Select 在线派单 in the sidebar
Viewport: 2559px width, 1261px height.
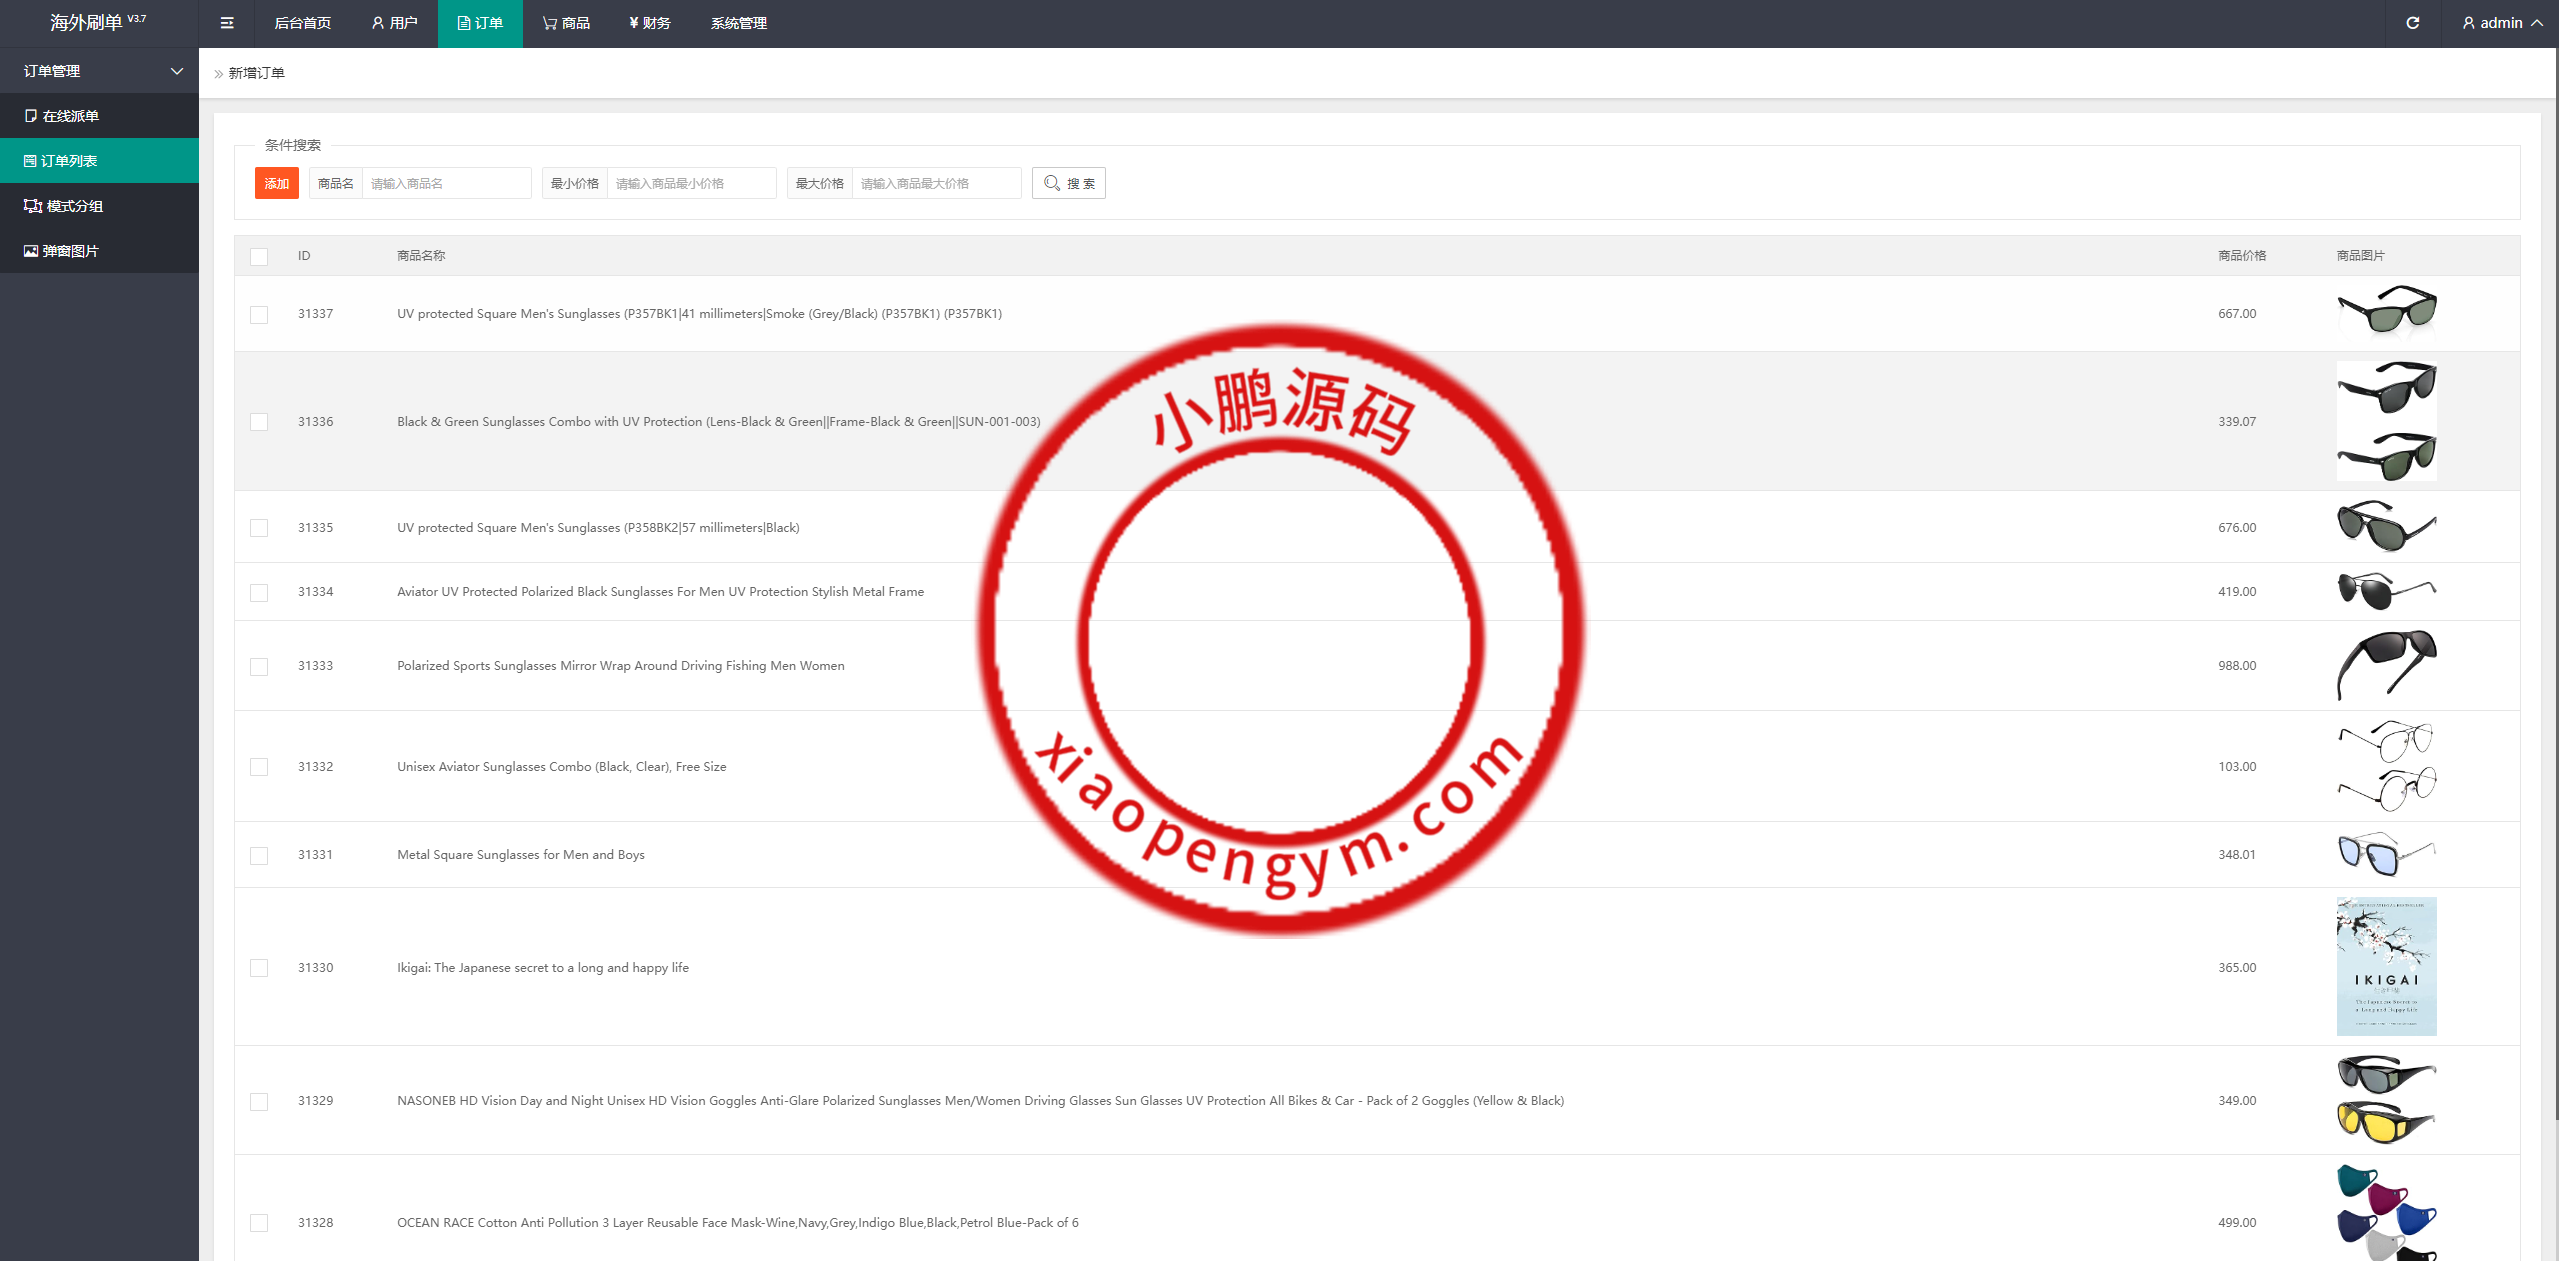[x=70, y=116]
